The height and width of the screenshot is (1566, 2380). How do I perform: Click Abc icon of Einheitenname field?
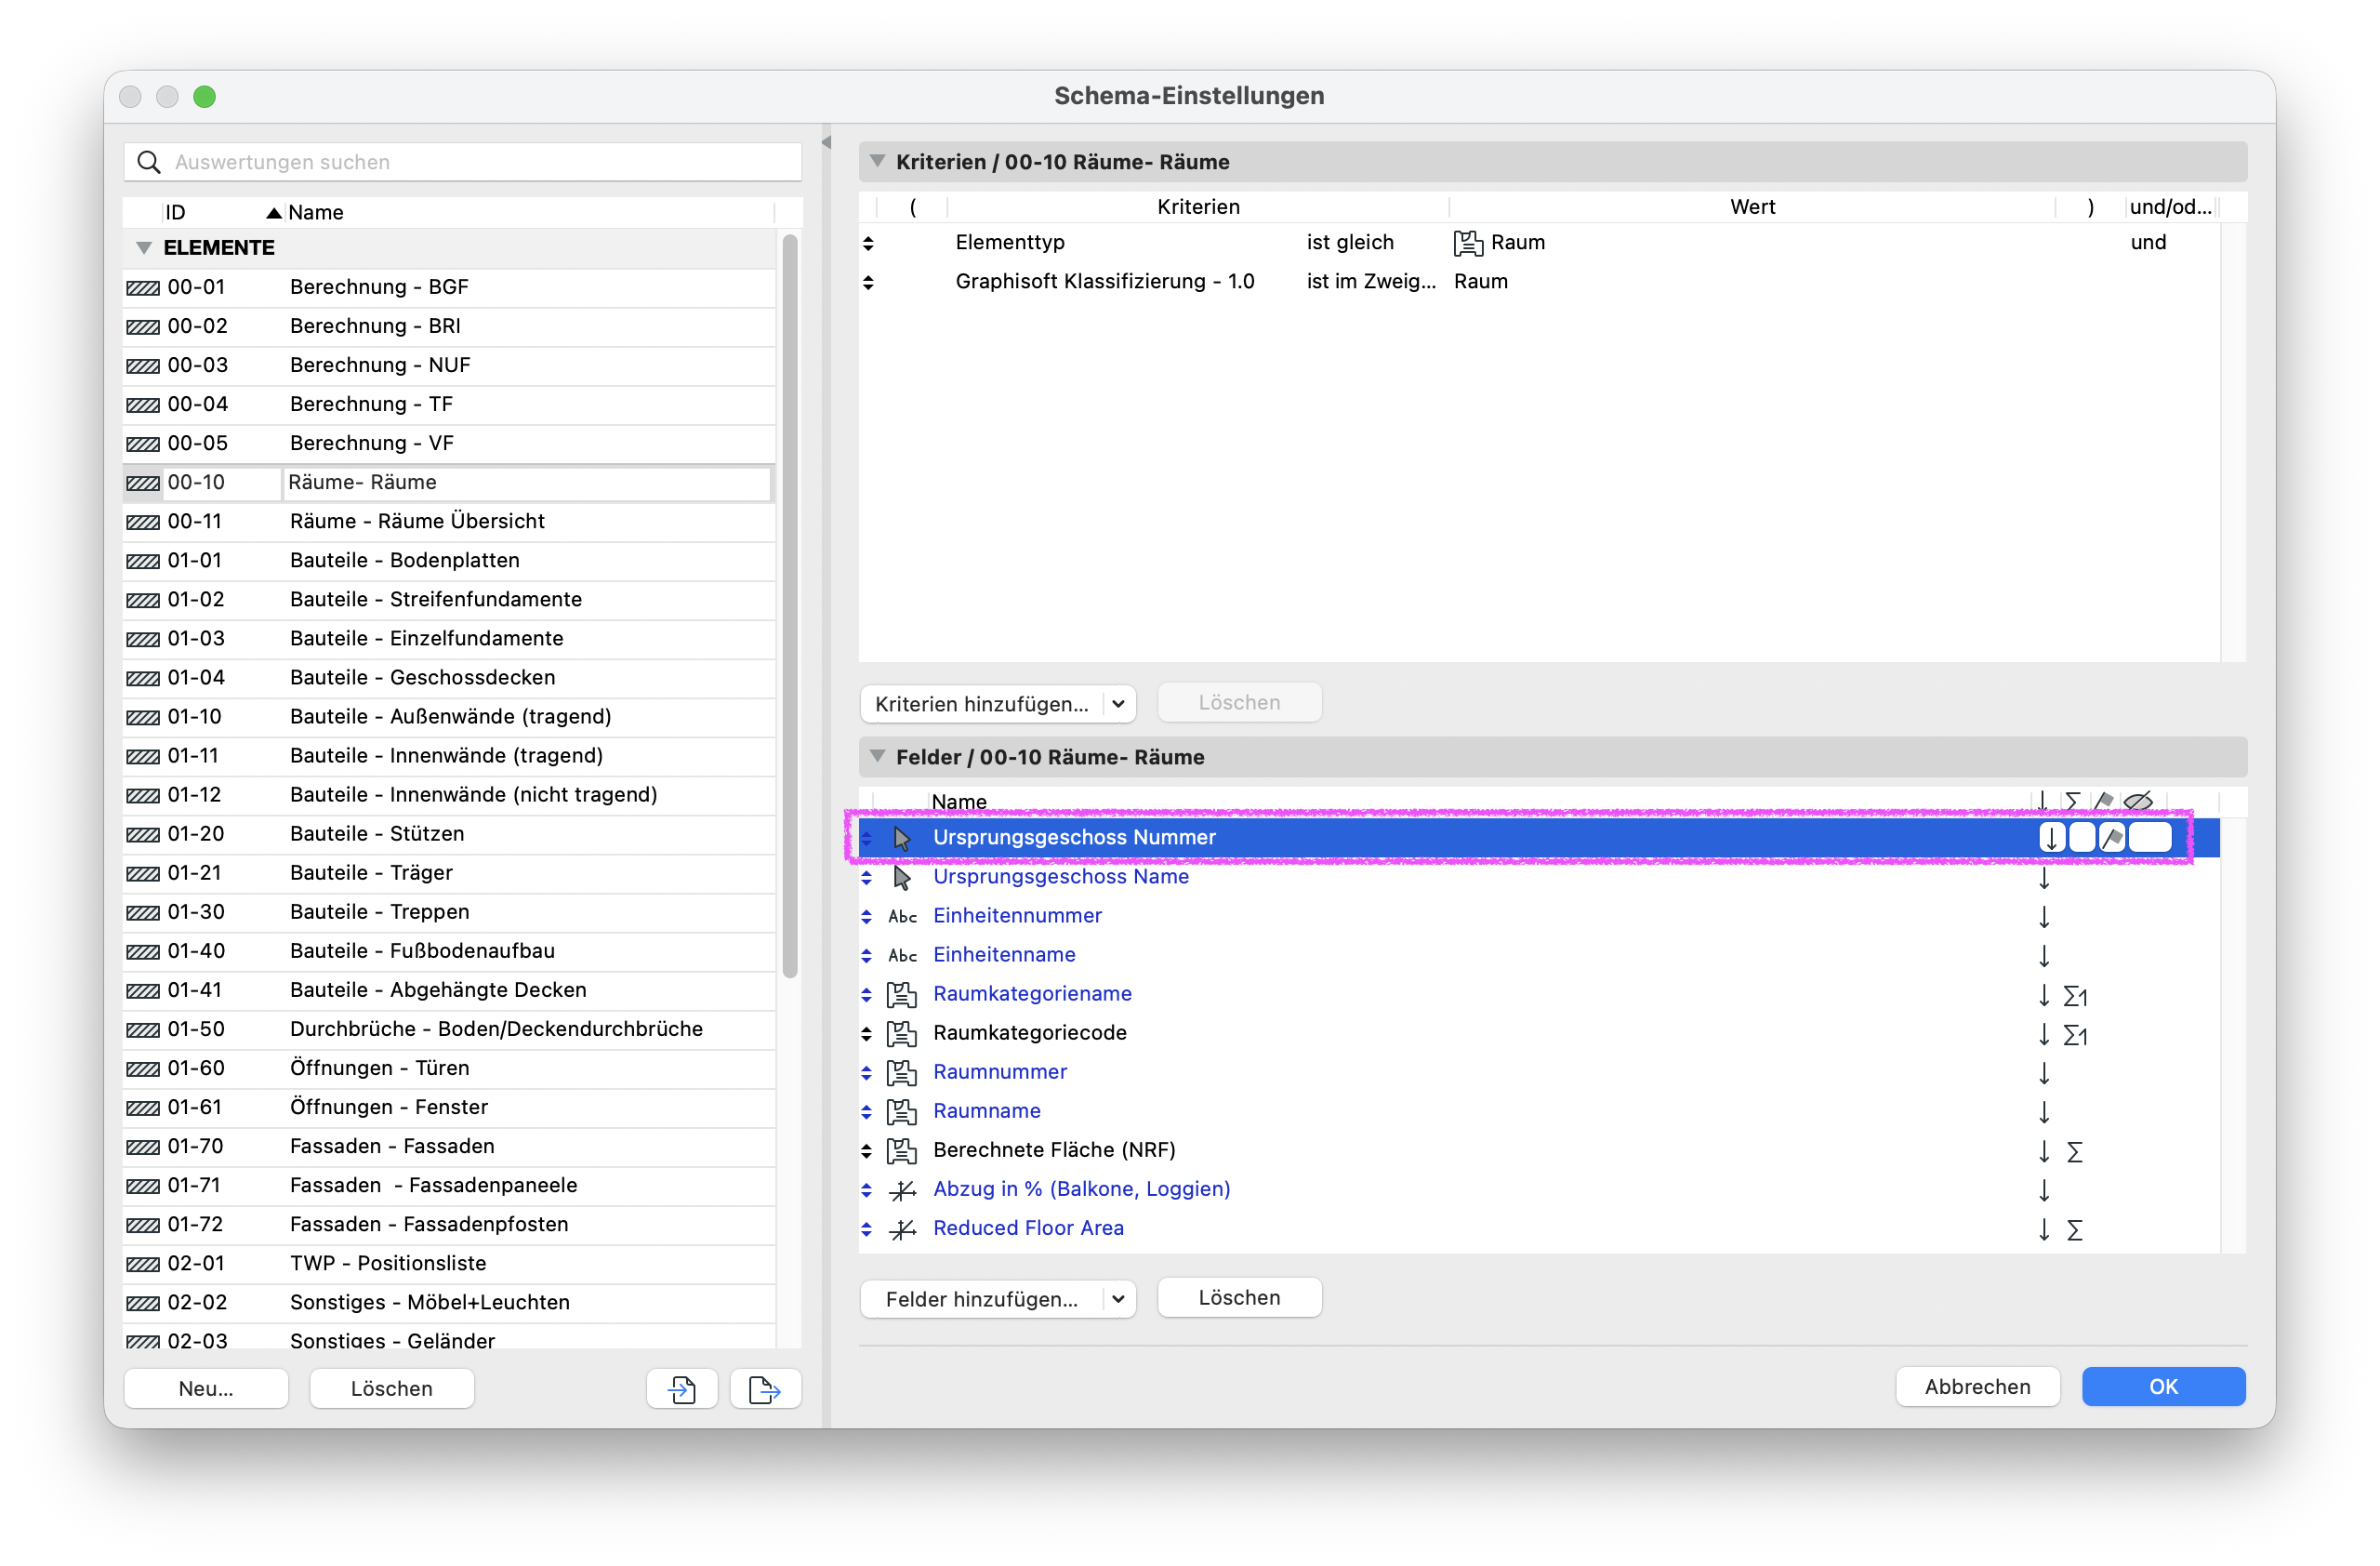click(902, 955)
